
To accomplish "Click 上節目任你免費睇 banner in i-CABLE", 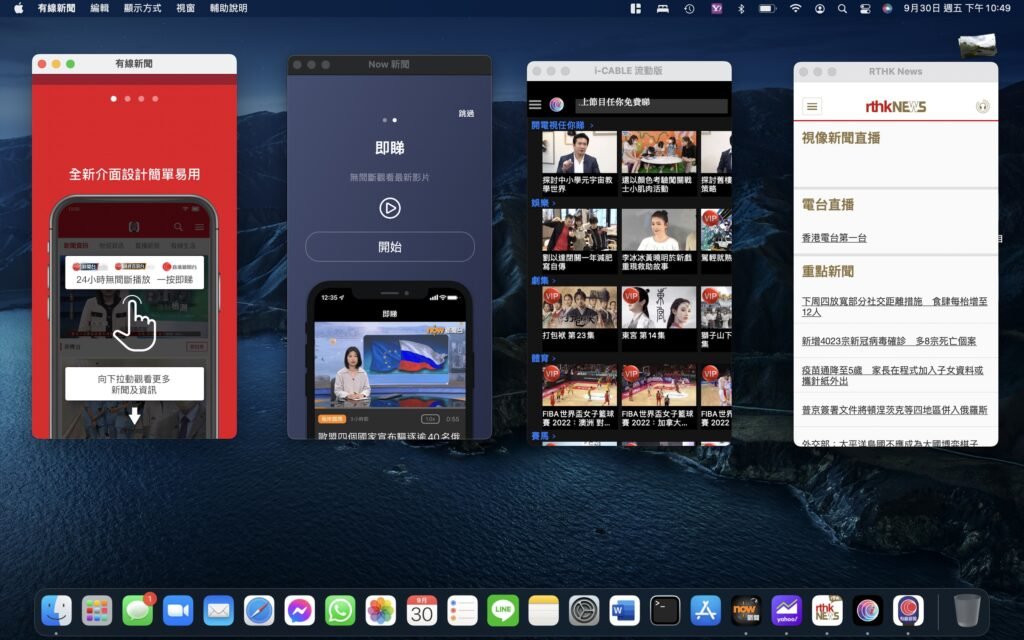I will 652,104.
